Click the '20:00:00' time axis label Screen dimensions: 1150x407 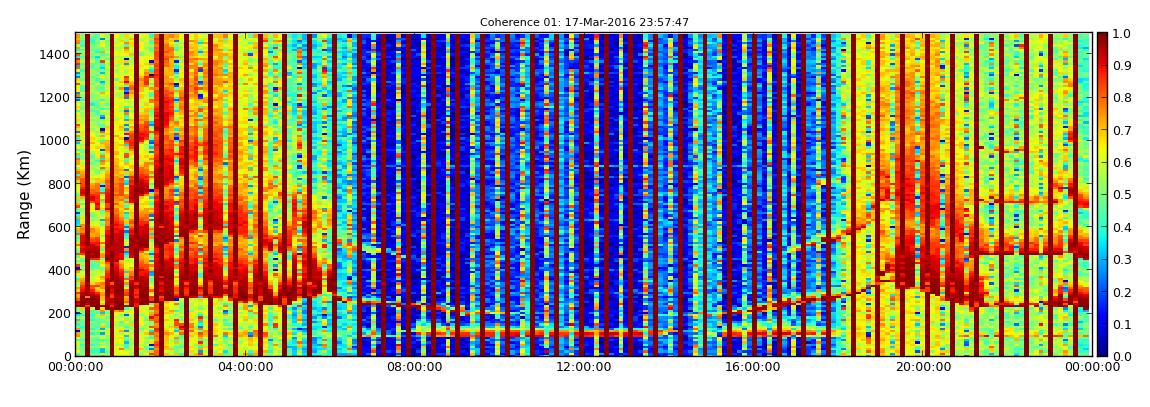coord(923,367)
